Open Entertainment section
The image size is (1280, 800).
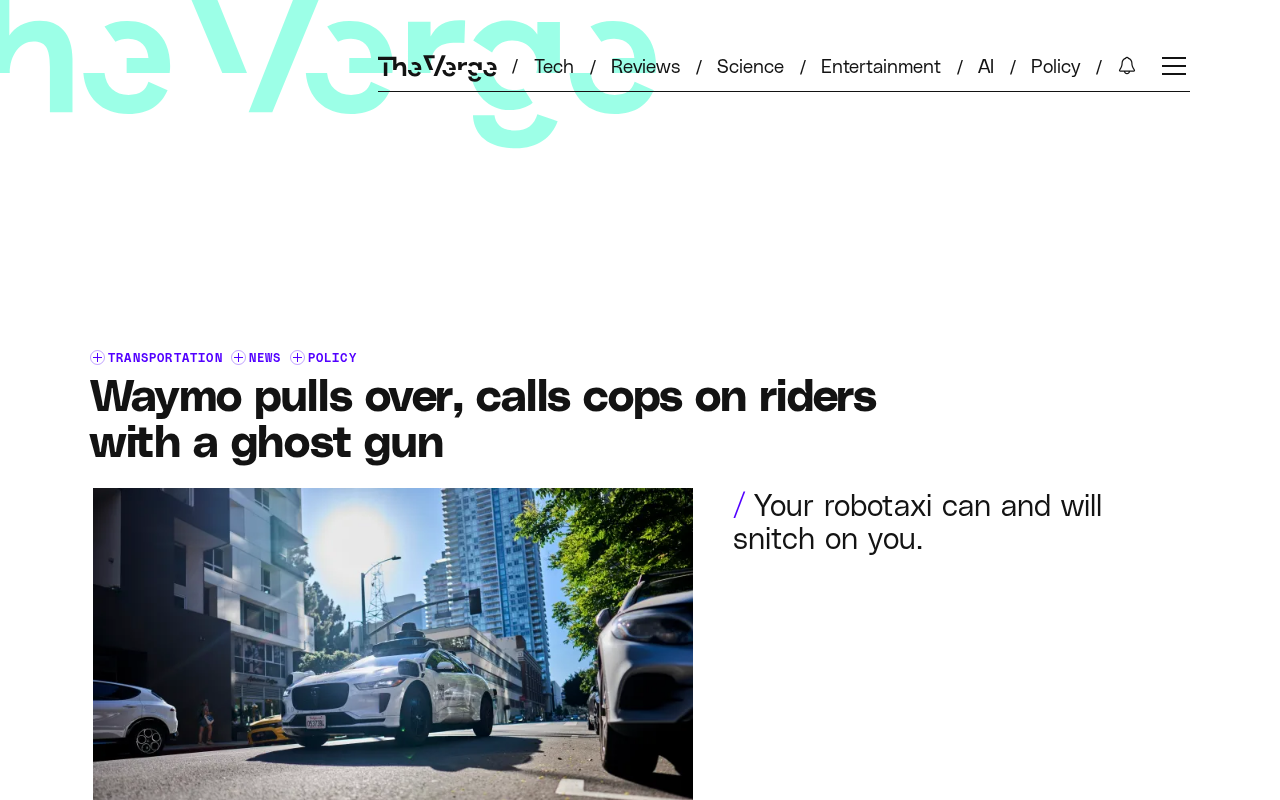881,66
